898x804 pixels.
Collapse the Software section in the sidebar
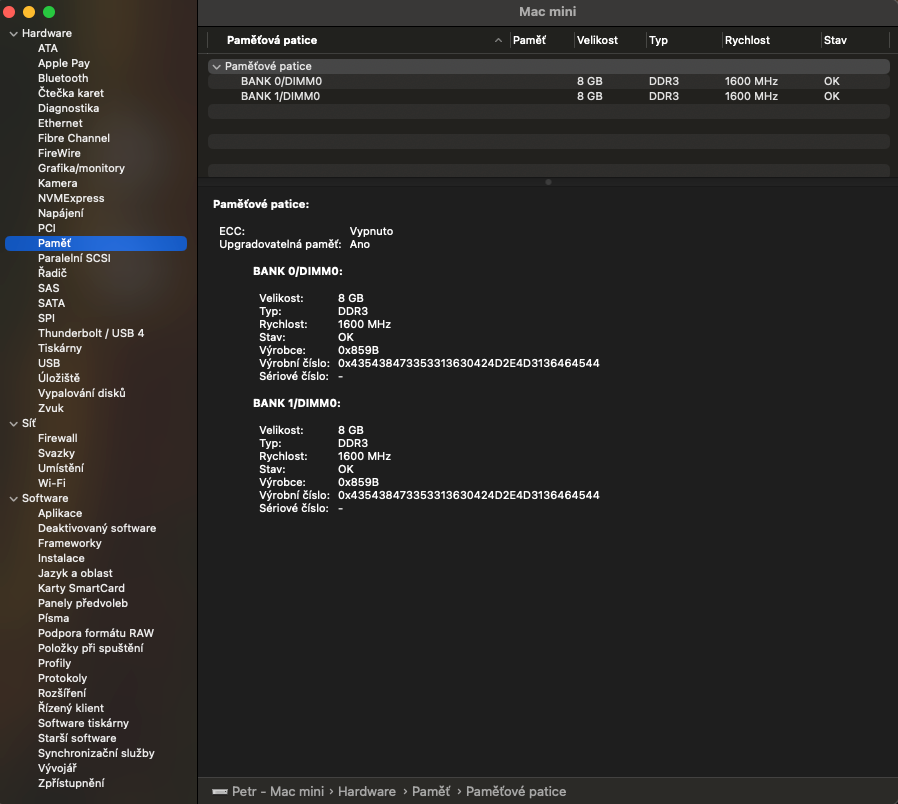pos(14,499)
